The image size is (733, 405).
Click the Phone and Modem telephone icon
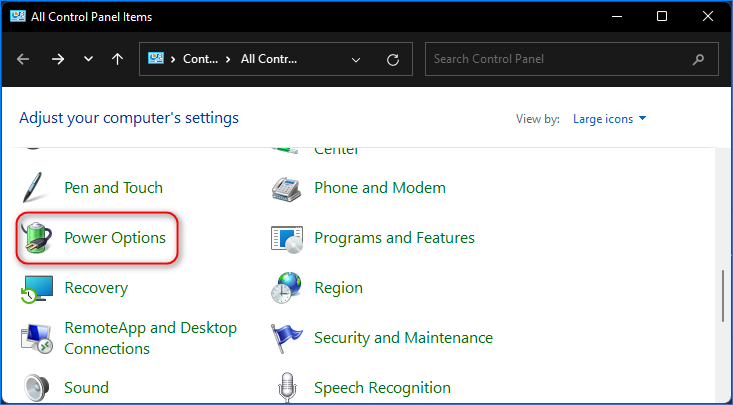pos(286,188)
